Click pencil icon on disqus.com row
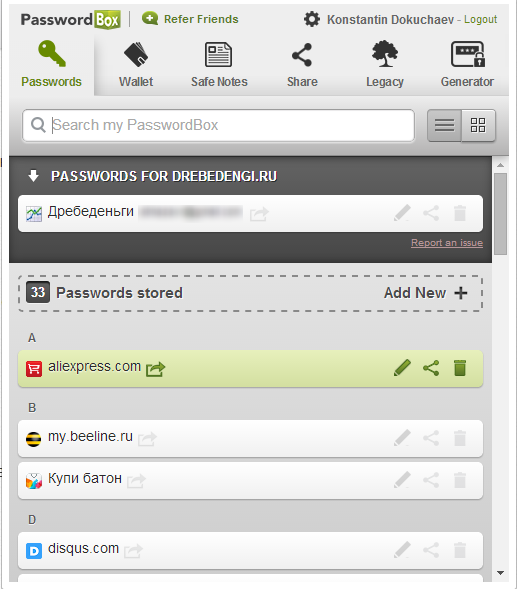 [x=402, y=550]
